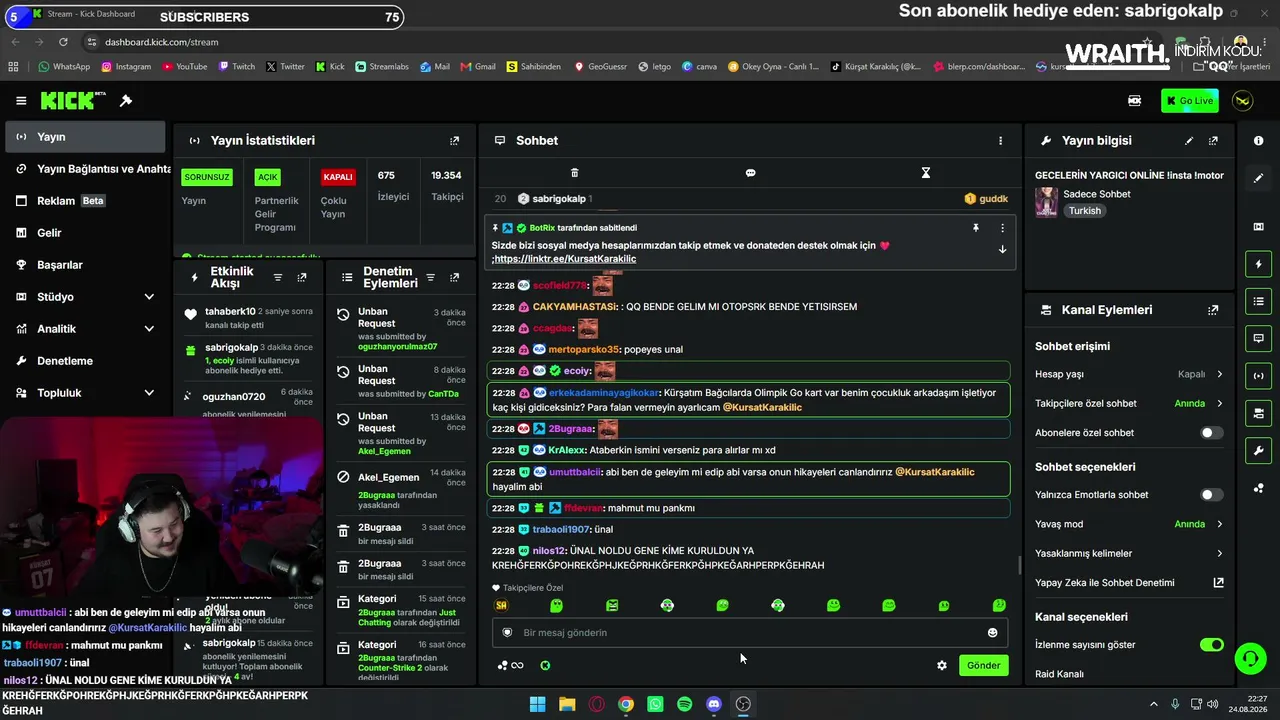Open the emoji picker in the message box
1280x720 pixels.
coord(992,632)
